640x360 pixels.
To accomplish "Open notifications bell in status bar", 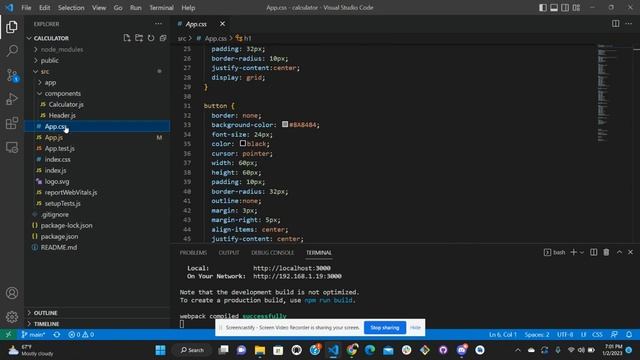I will pos(629,334).
